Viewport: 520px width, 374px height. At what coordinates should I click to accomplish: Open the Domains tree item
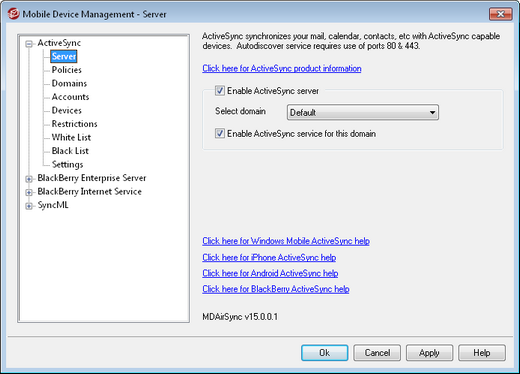pos(69,83)
